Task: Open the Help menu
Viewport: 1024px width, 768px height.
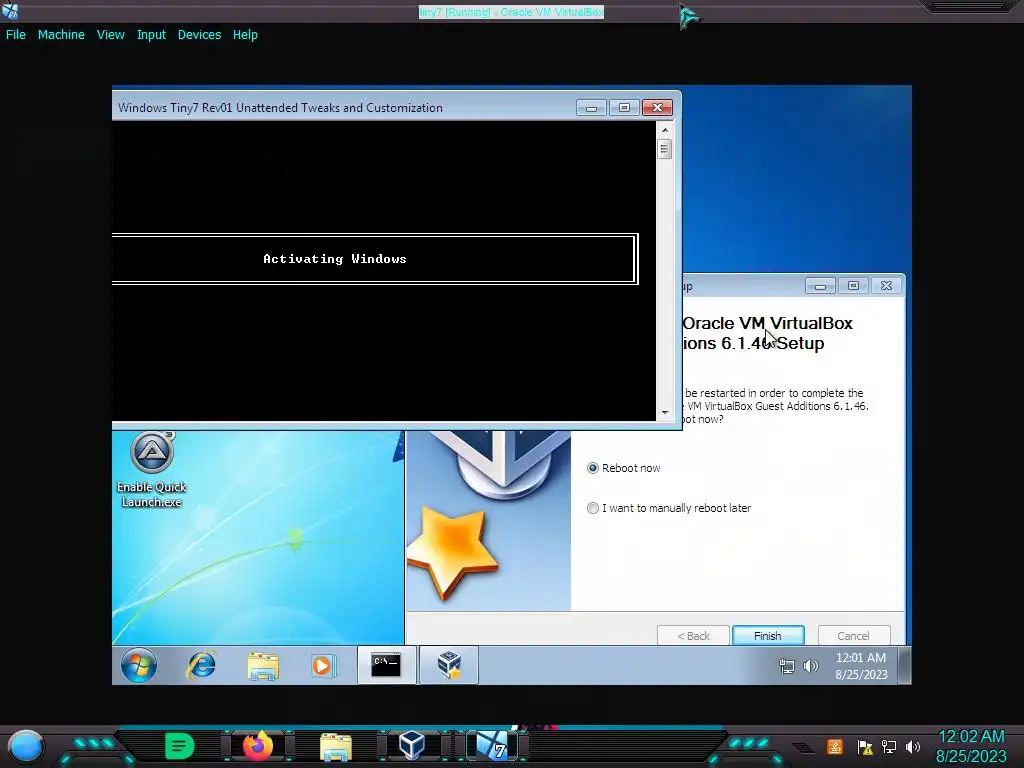Action: click(x=245, y=35)
